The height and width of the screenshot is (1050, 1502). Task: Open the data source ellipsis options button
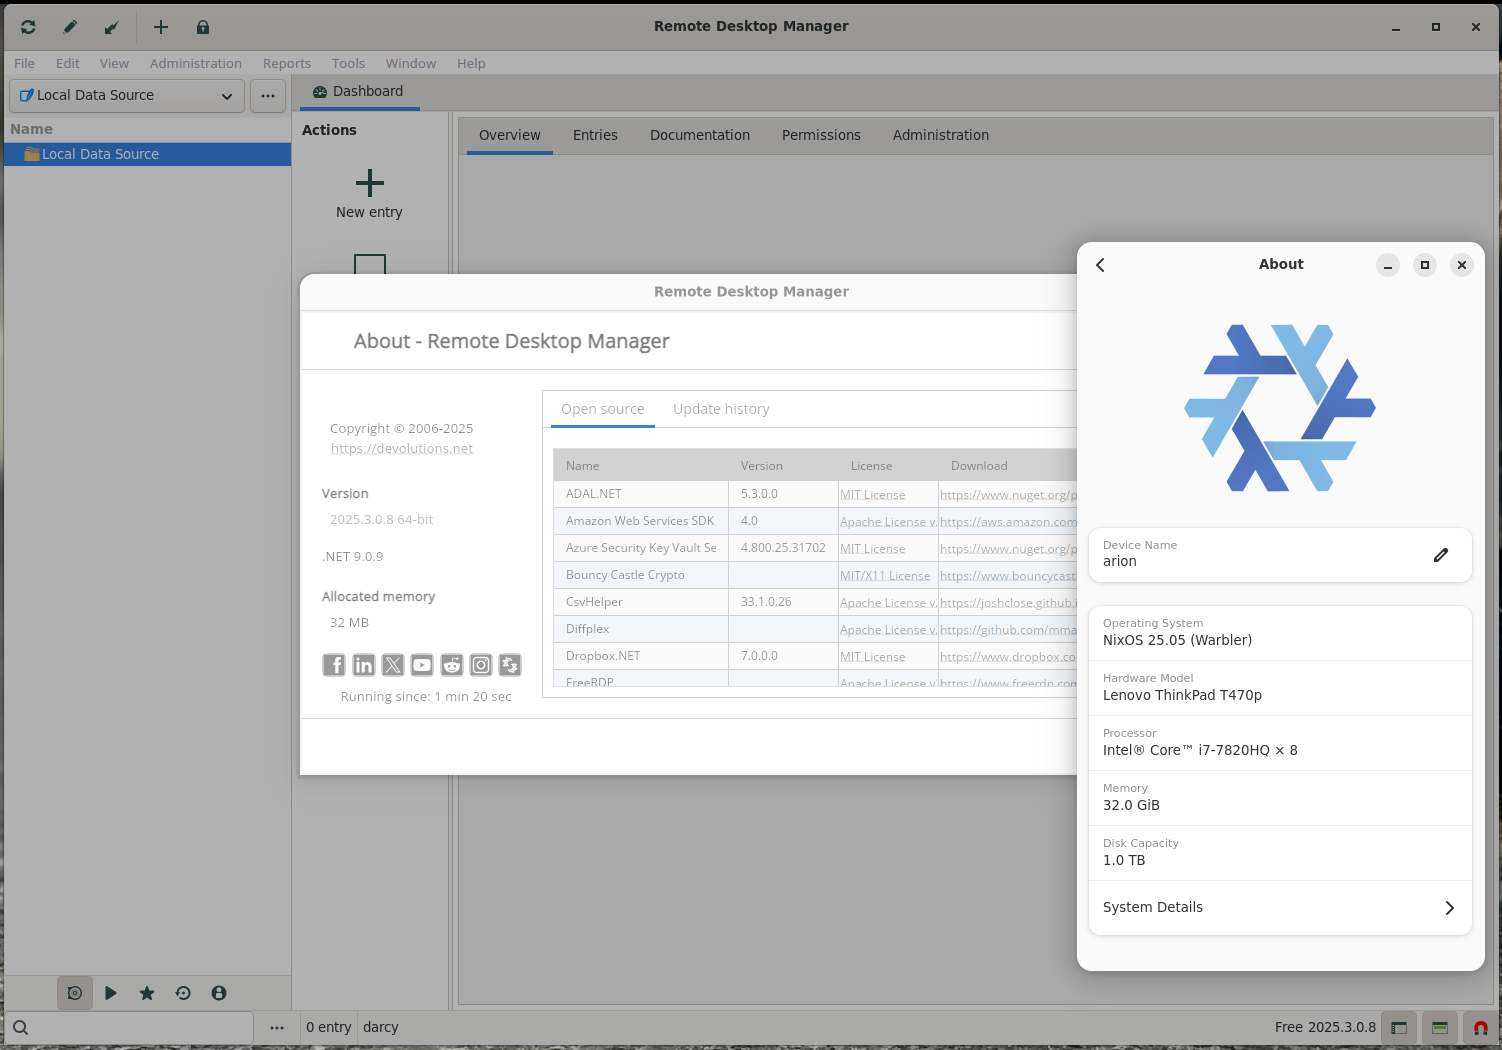(268, 96)
